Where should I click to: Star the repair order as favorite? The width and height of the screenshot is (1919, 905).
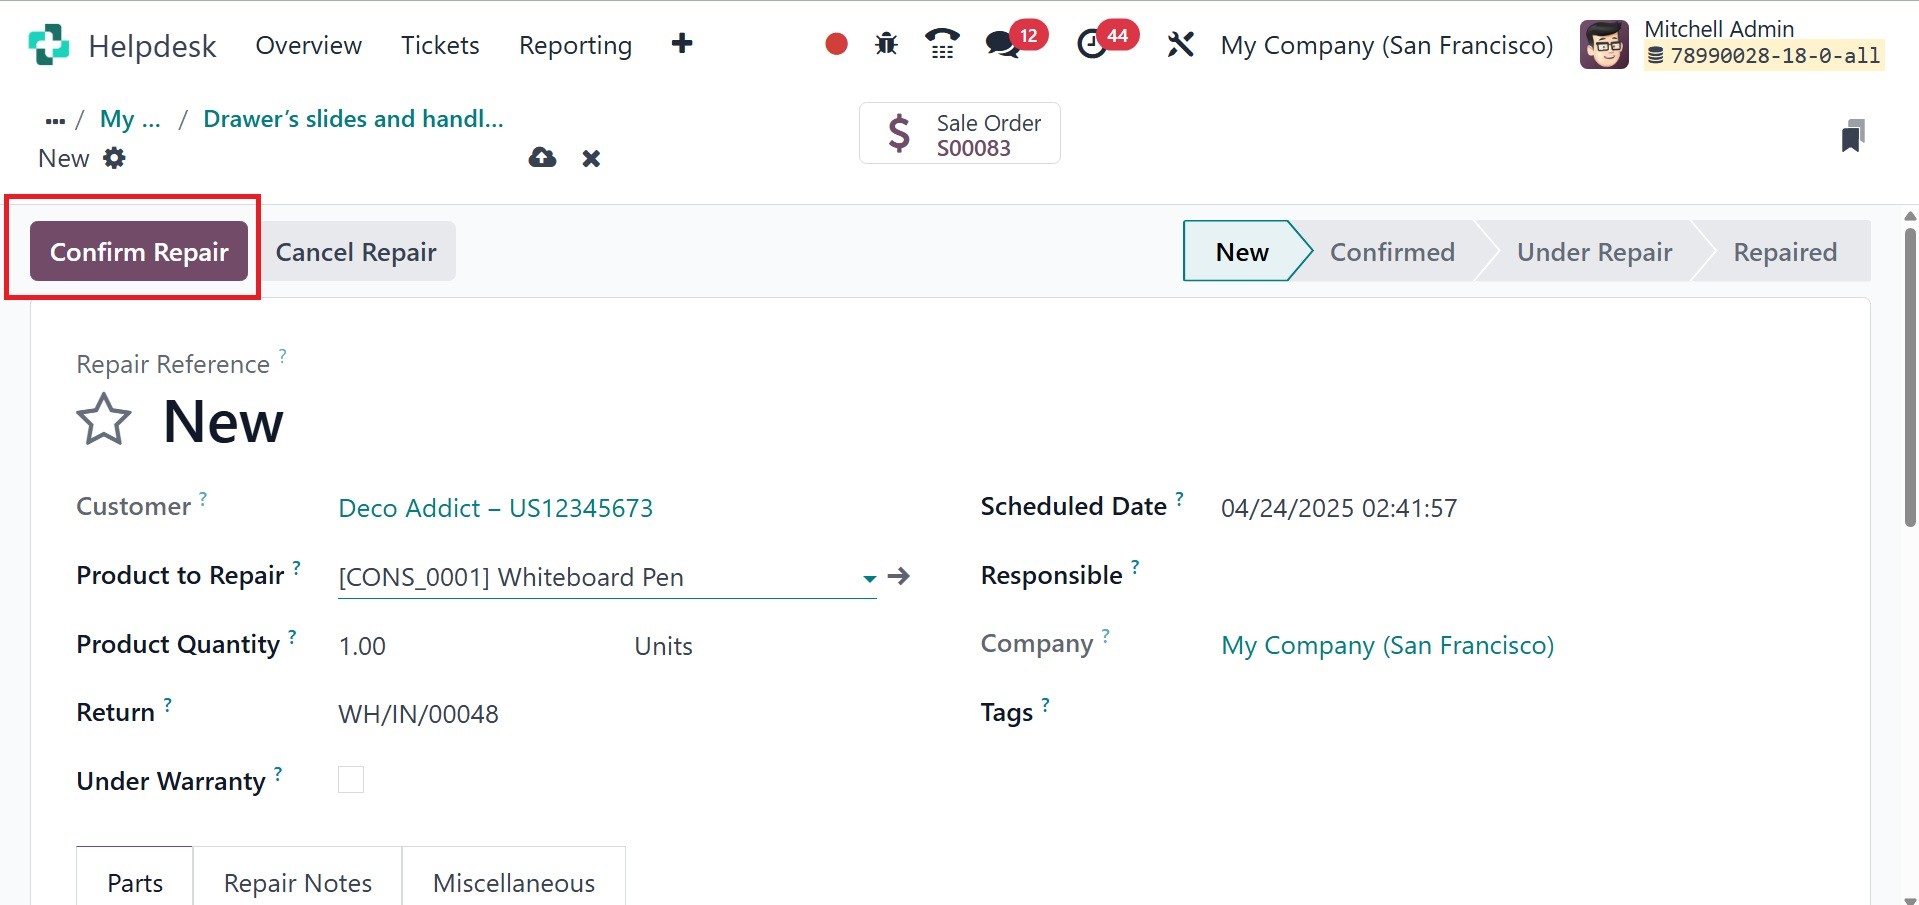[x=104, y=420]
